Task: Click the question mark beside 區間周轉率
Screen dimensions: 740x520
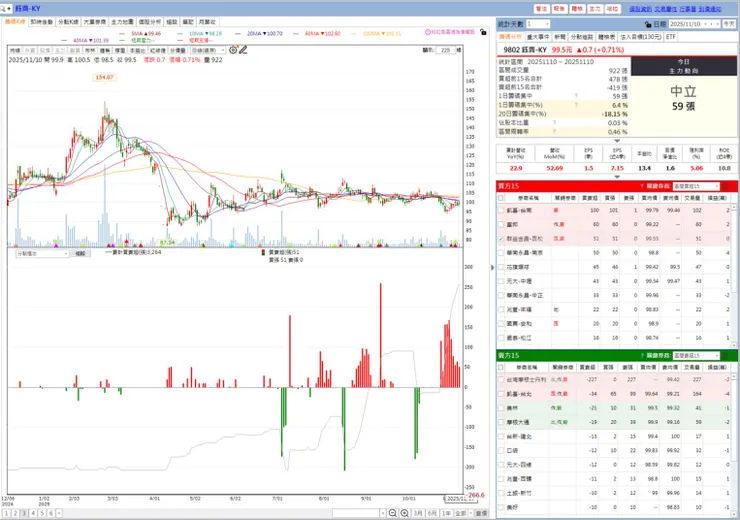Action: click(555, 132)
